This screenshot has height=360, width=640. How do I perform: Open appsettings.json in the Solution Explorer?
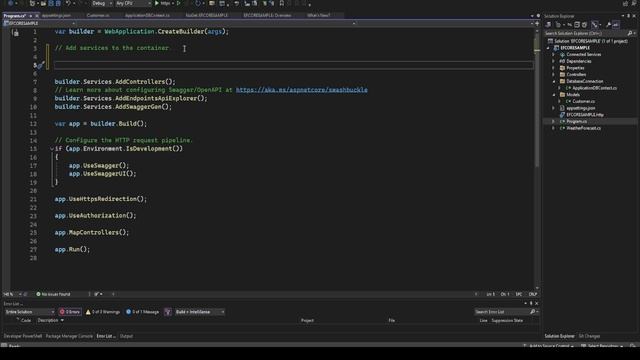click(x=580, y=108)
